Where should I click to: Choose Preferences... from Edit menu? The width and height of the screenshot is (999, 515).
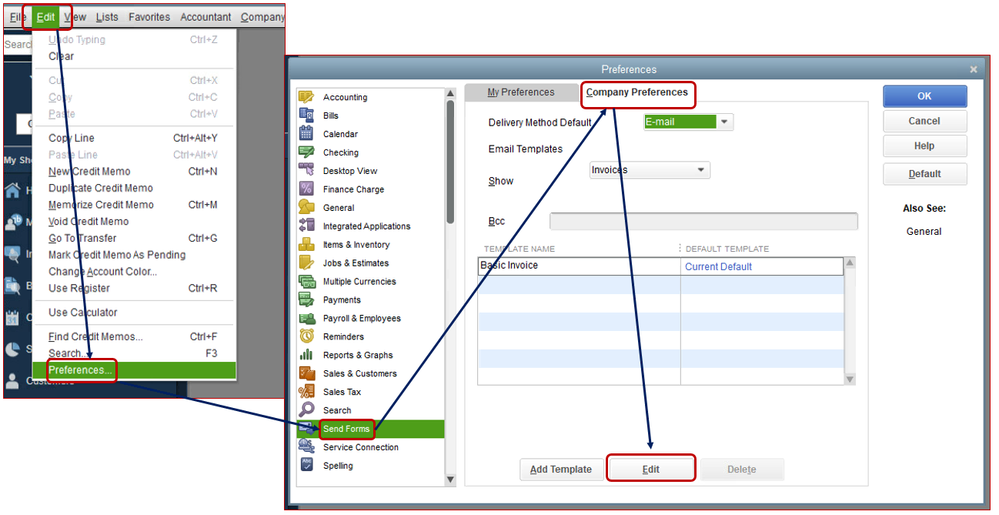point(134,370)
